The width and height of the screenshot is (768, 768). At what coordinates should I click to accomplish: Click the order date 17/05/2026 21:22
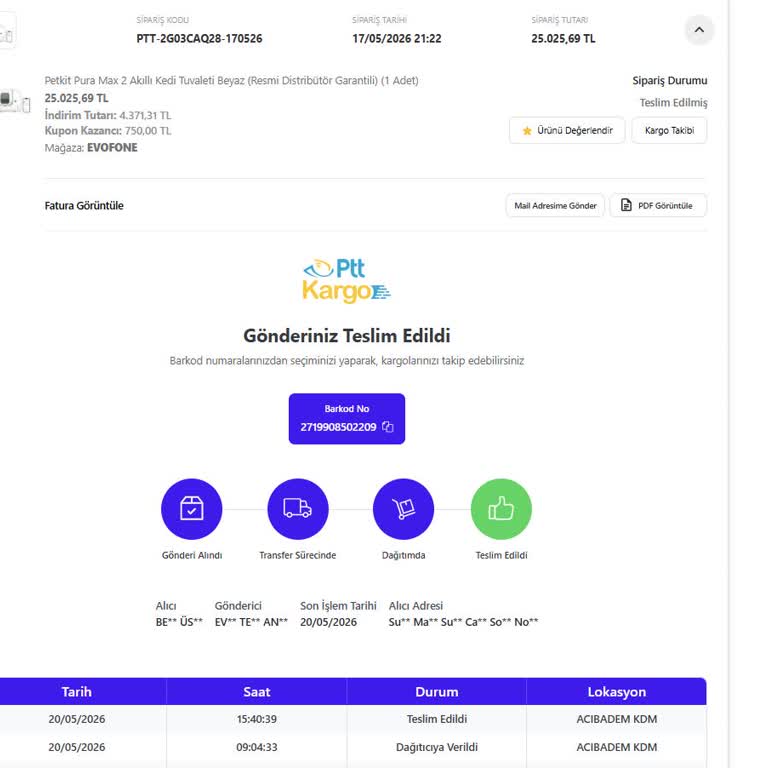click(397, 39)
